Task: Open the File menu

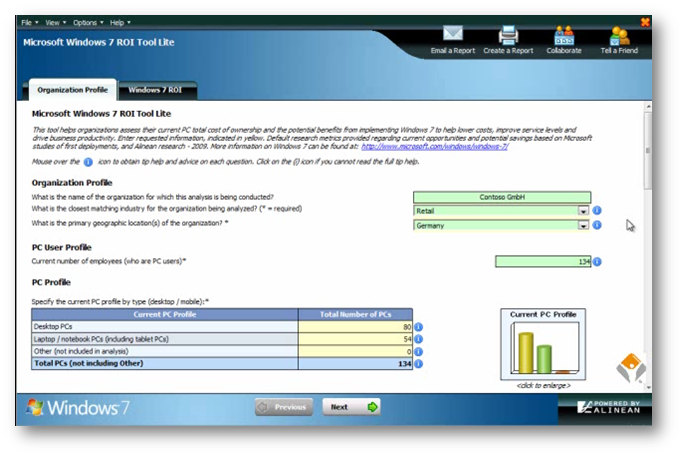Action: (x=30, y=23)
